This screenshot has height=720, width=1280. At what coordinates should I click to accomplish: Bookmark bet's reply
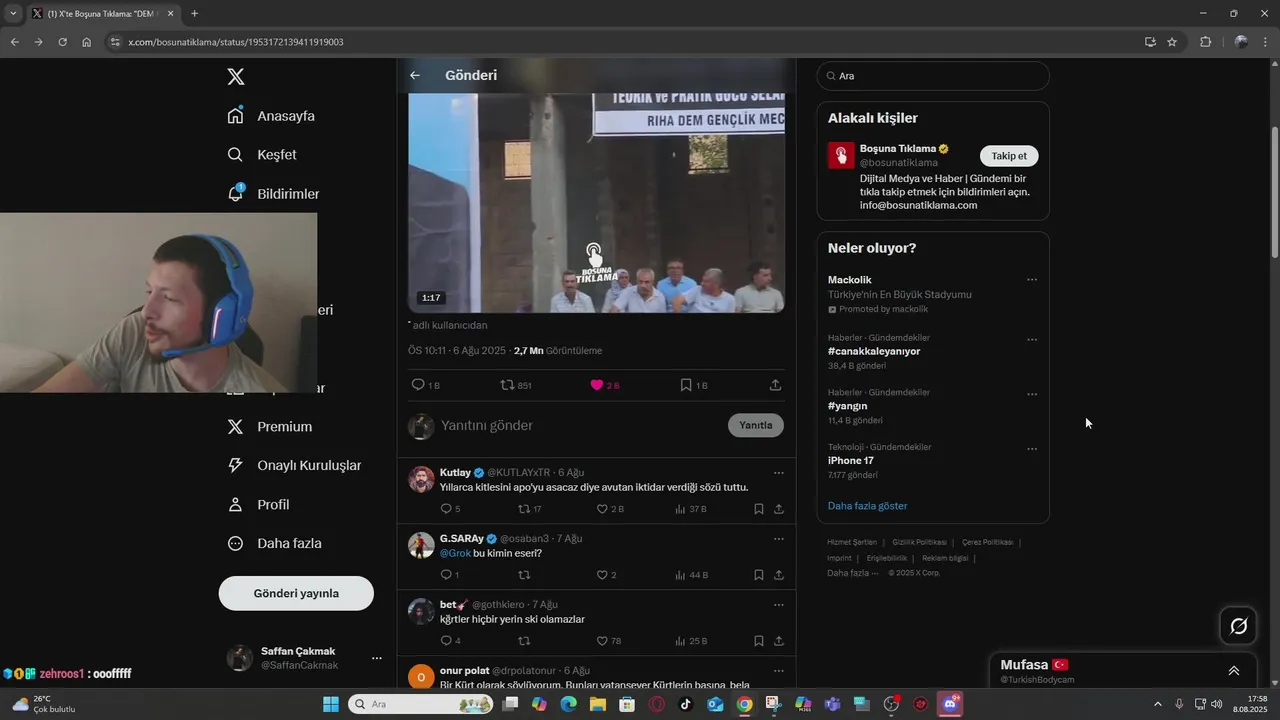759,641
